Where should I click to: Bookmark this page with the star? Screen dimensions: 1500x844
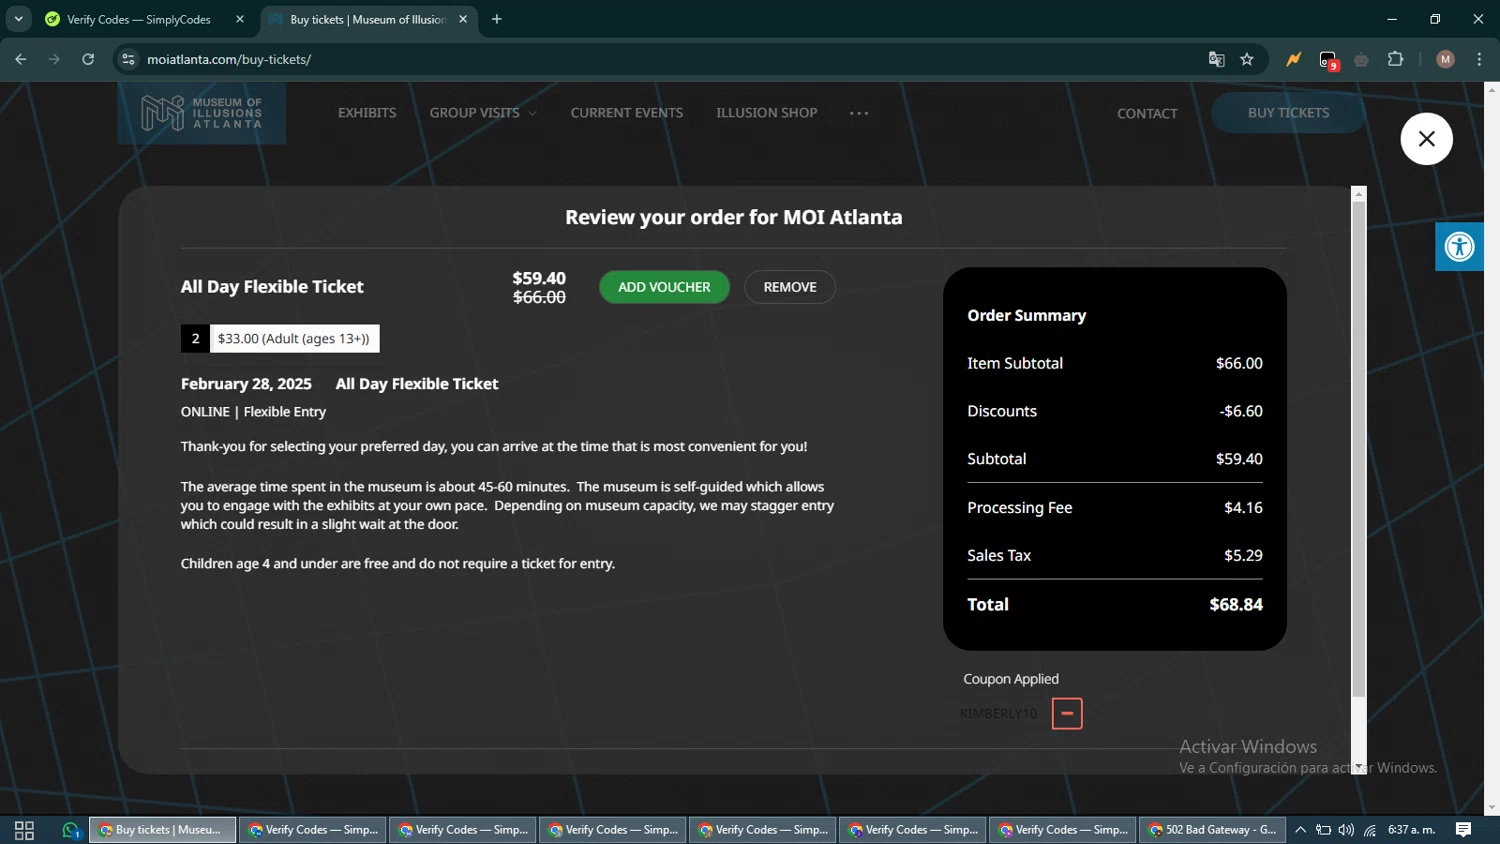tap(1247, 60)
